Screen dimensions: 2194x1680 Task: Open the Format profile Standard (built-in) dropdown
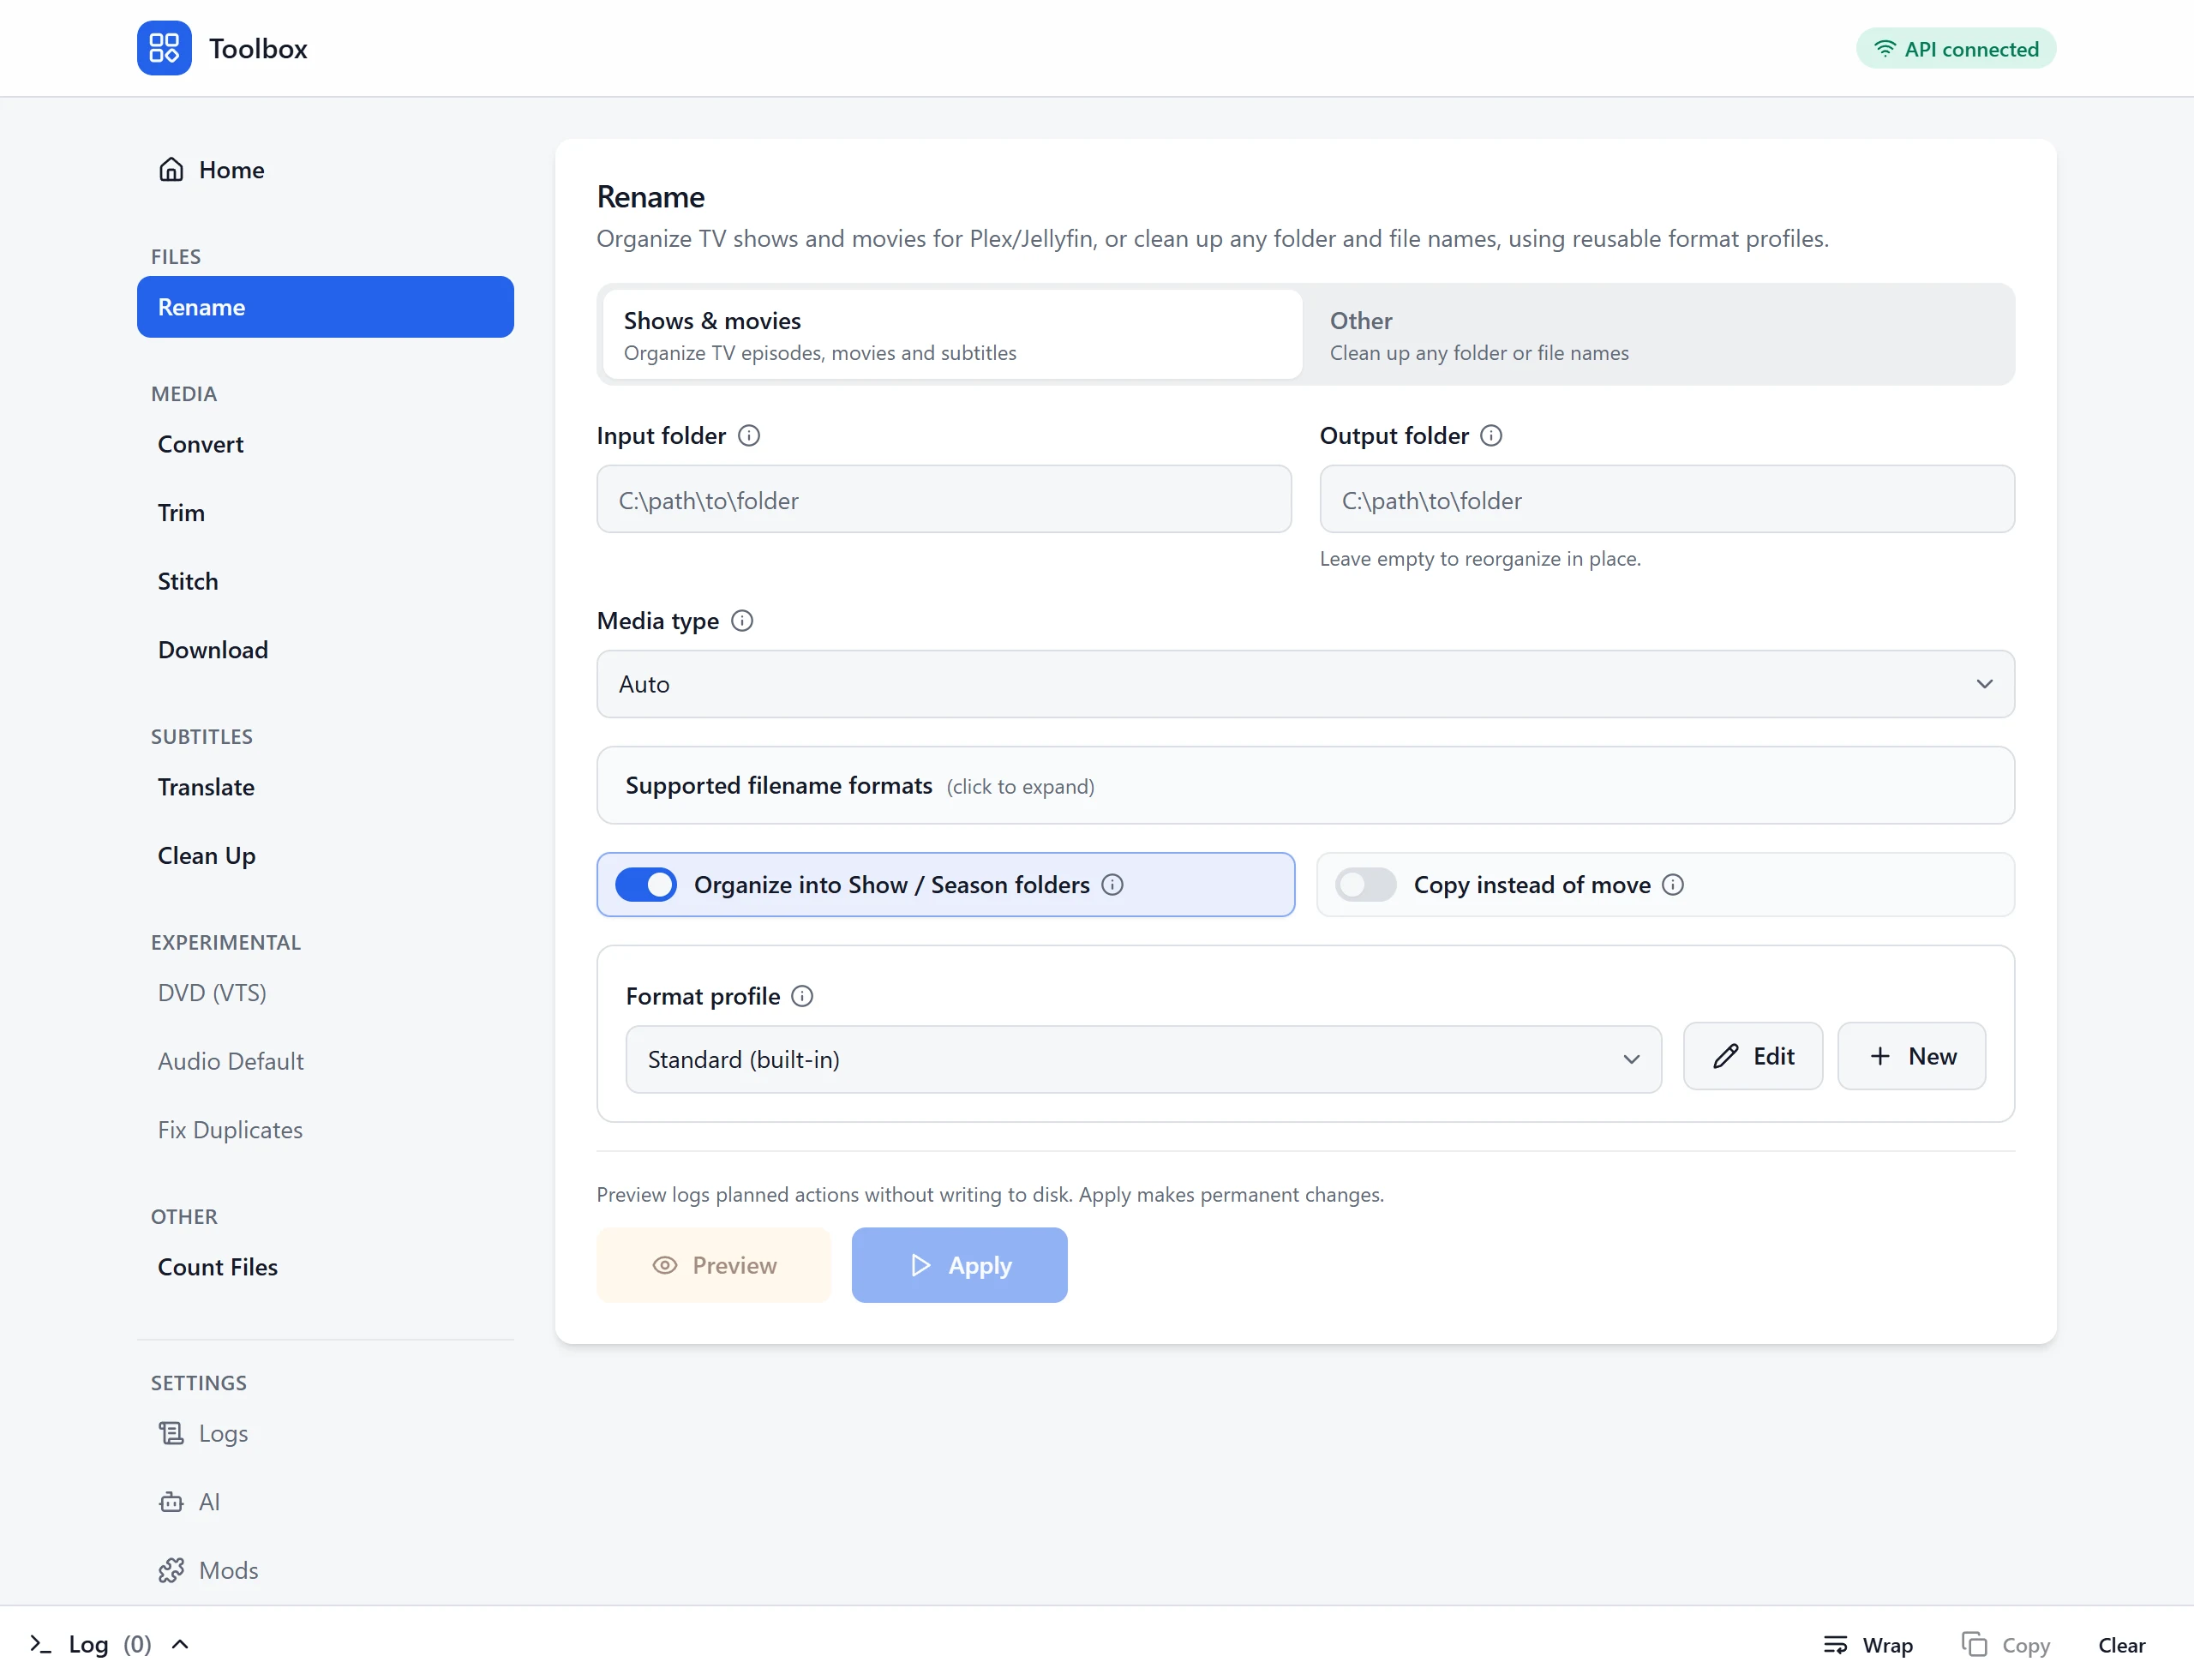tap(1143, 1059)
